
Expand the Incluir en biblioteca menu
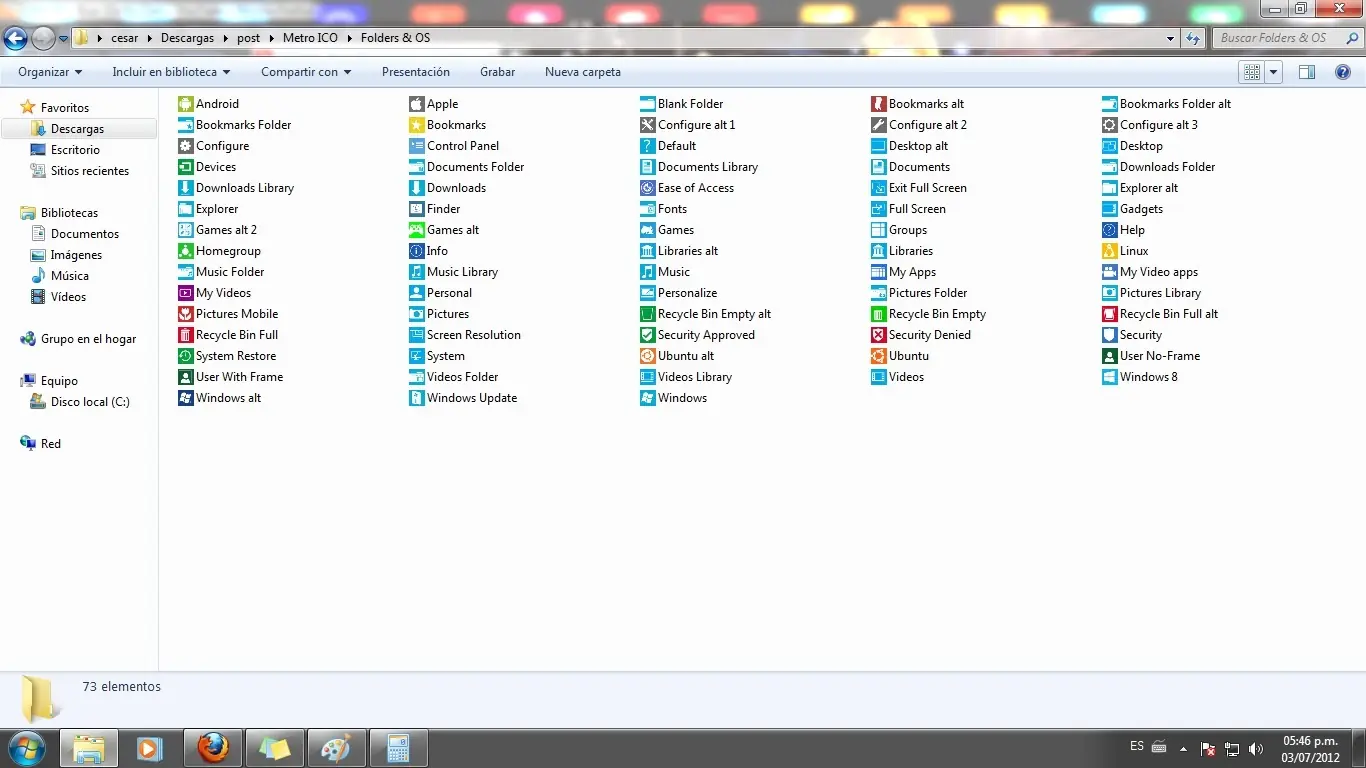click(x=171, y=72)
